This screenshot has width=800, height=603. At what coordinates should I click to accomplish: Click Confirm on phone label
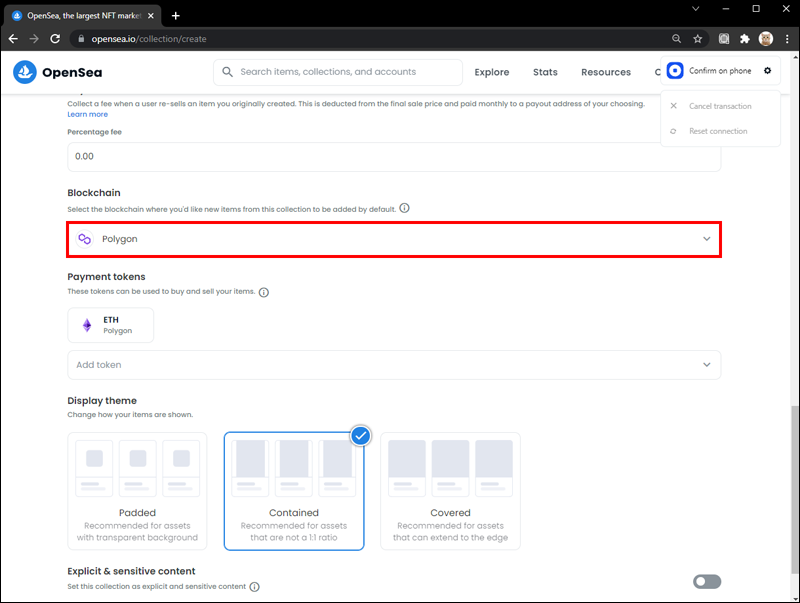point(720,70)
